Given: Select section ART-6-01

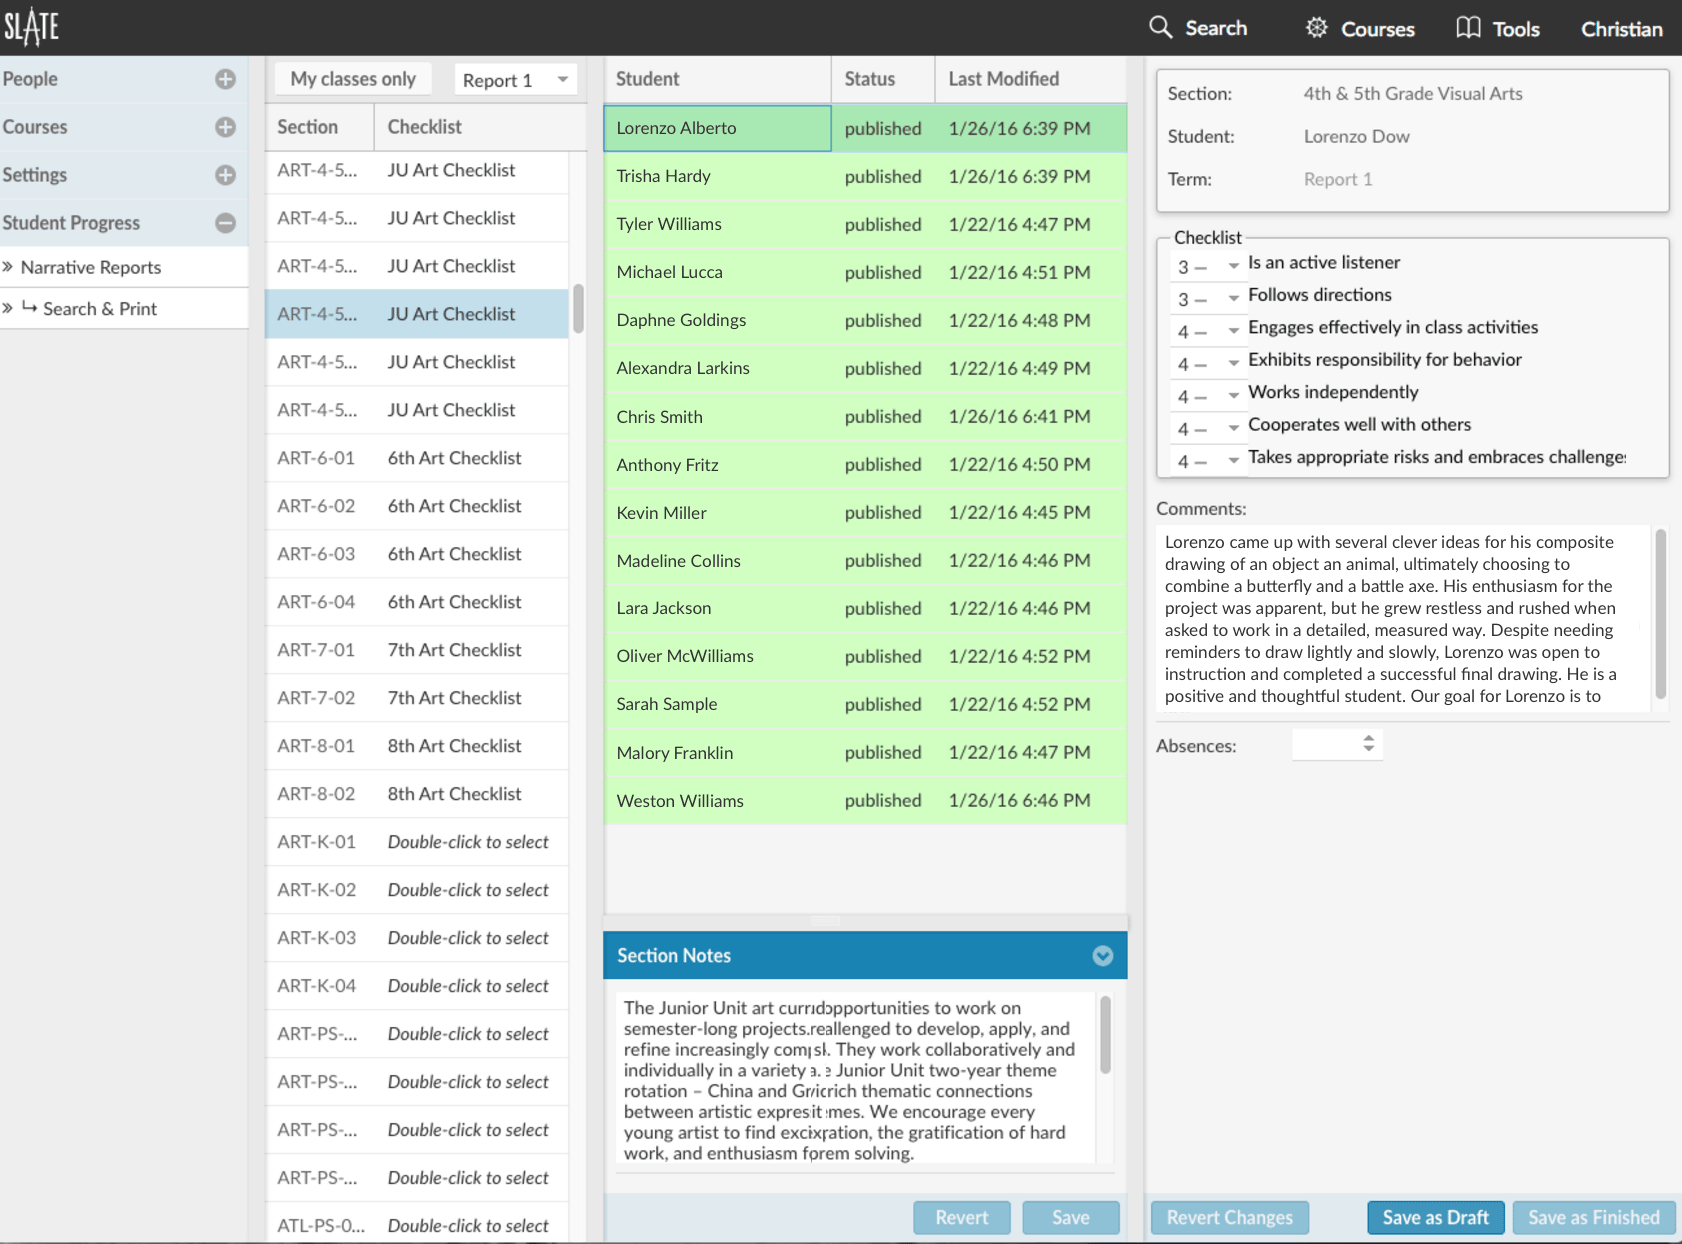Looking at the screenshot, I should (x=417, y=458).
